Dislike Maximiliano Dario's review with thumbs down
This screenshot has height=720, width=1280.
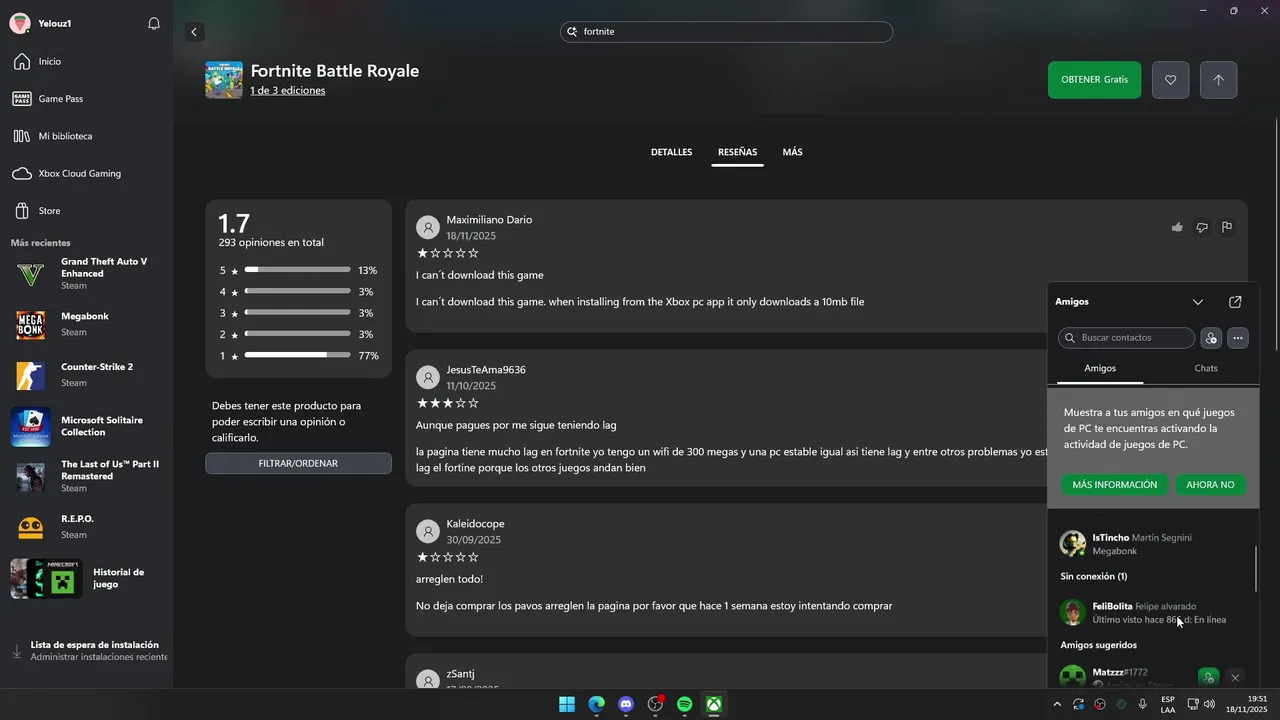point(1202,227)
